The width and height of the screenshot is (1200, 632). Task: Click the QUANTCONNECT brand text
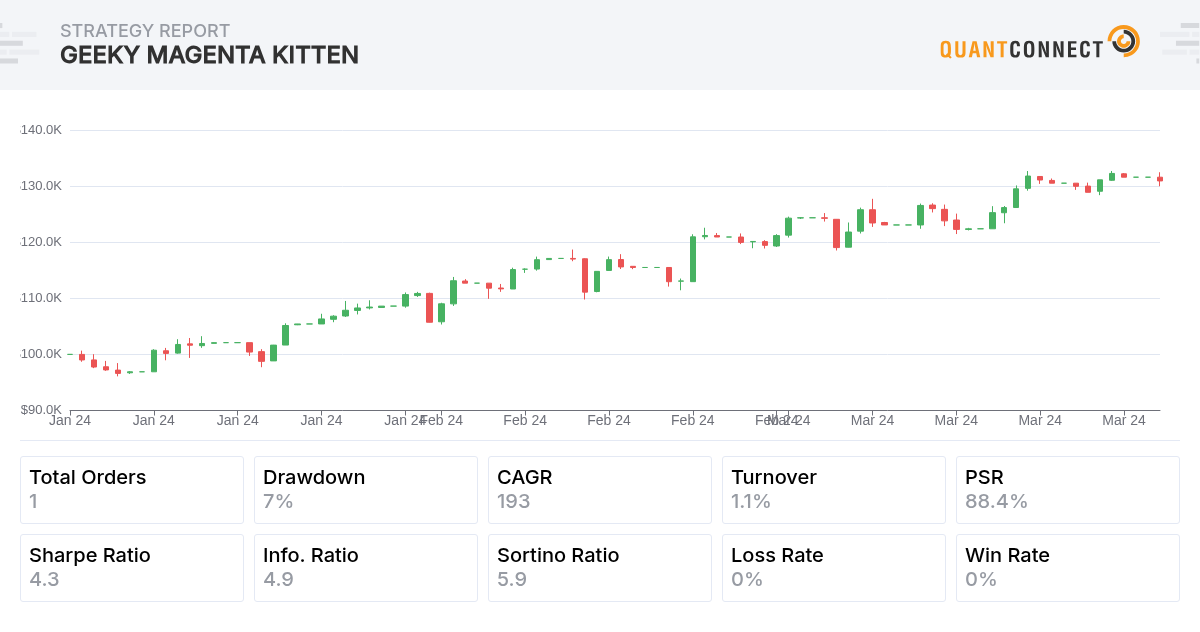(1021, 48)
